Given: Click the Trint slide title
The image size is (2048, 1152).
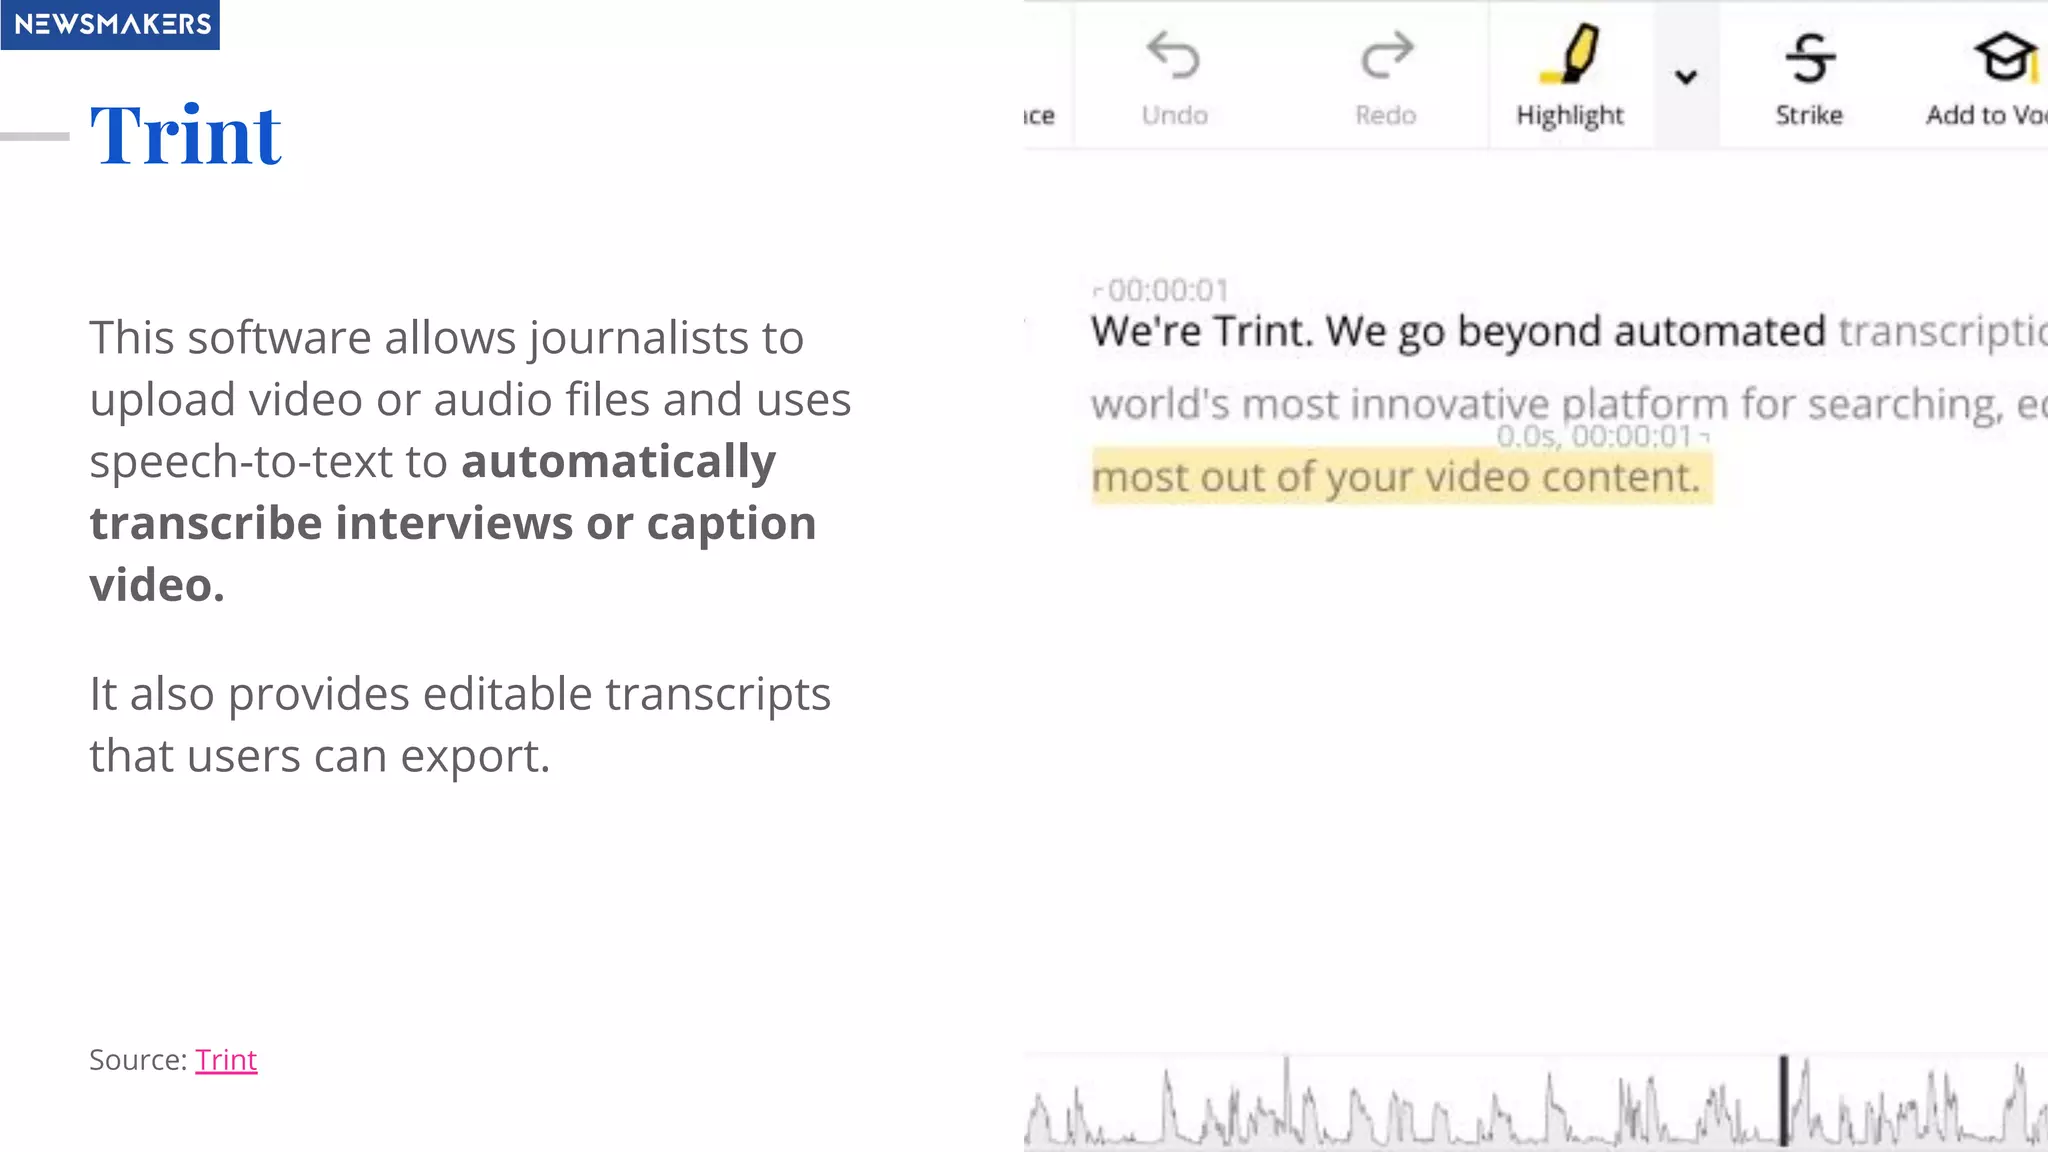Looking at the screenshot, I should click(x=186, y=135).
